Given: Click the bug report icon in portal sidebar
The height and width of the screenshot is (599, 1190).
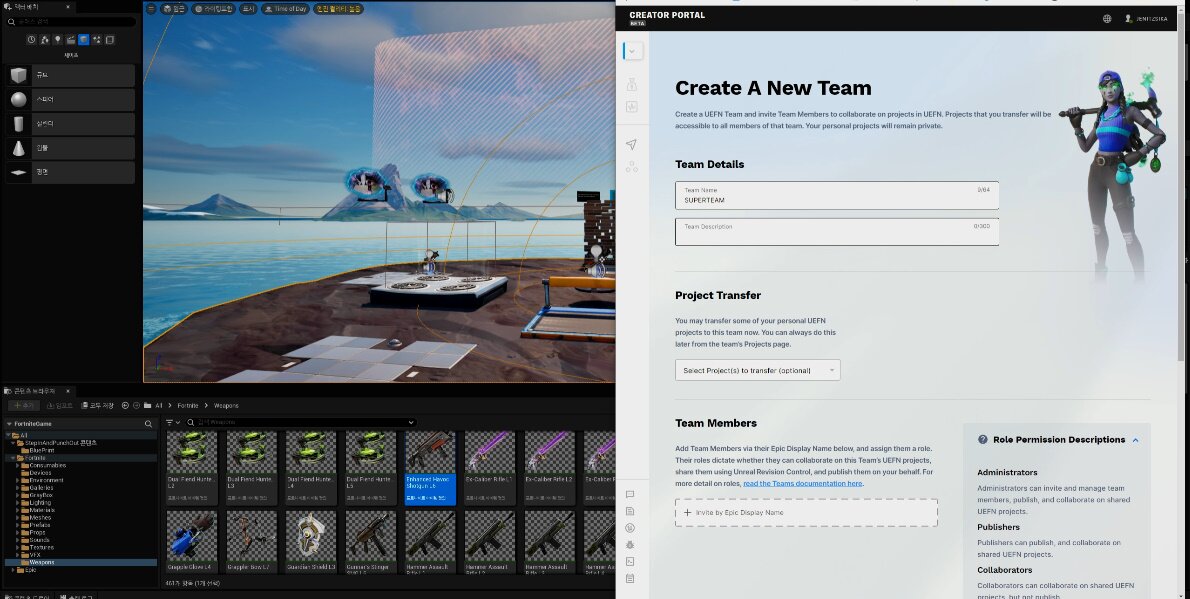Looking at the screenshot, I should pos(630,544).
